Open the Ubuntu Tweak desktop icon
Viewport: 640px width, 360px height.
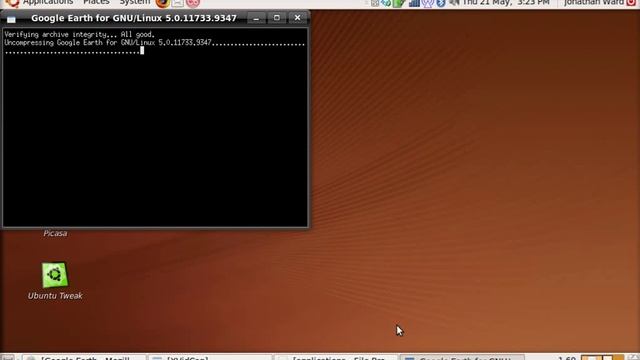pos(55,275)
